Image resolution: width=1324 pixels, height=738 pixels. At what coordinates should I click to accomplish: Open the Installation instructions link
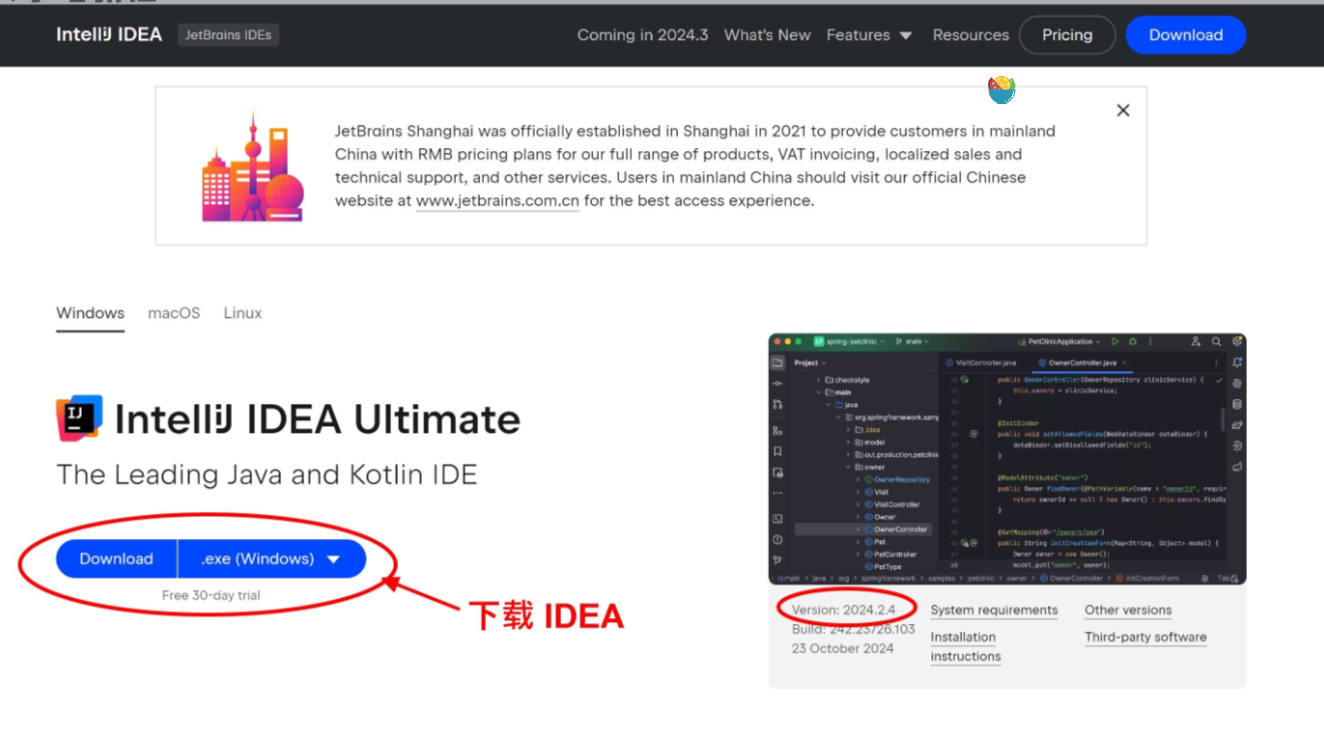tap(965, 647)
